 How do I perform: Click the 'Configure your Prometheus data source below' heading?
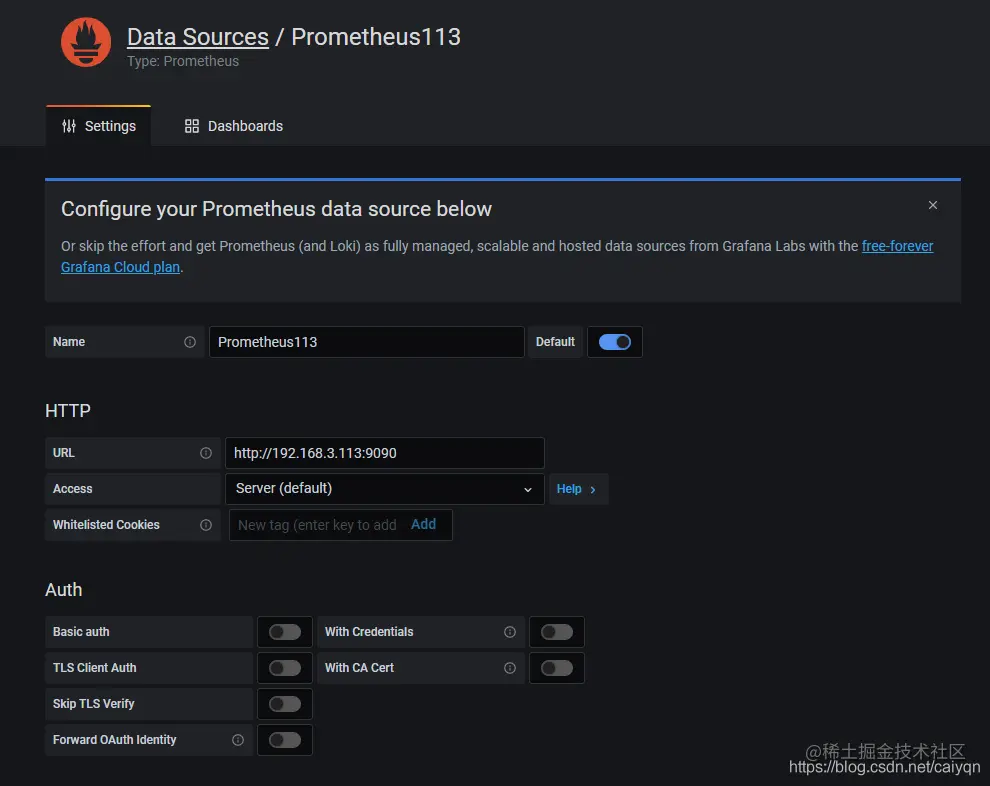click(x=277, y=209)
